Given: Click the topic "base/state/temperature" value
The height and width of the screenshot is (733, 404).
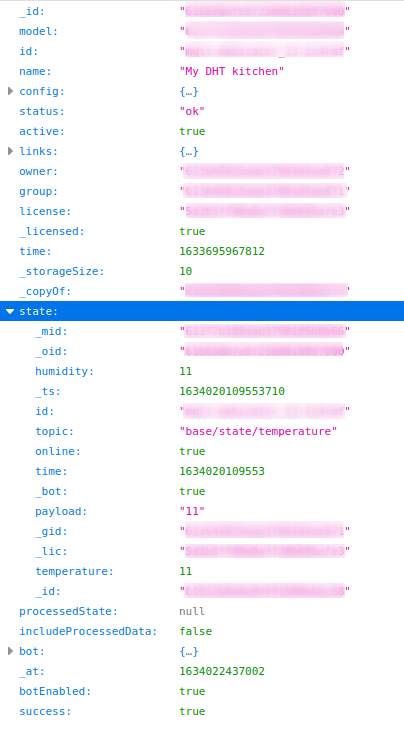Looking at the screenshot, I should coord(258,431).
